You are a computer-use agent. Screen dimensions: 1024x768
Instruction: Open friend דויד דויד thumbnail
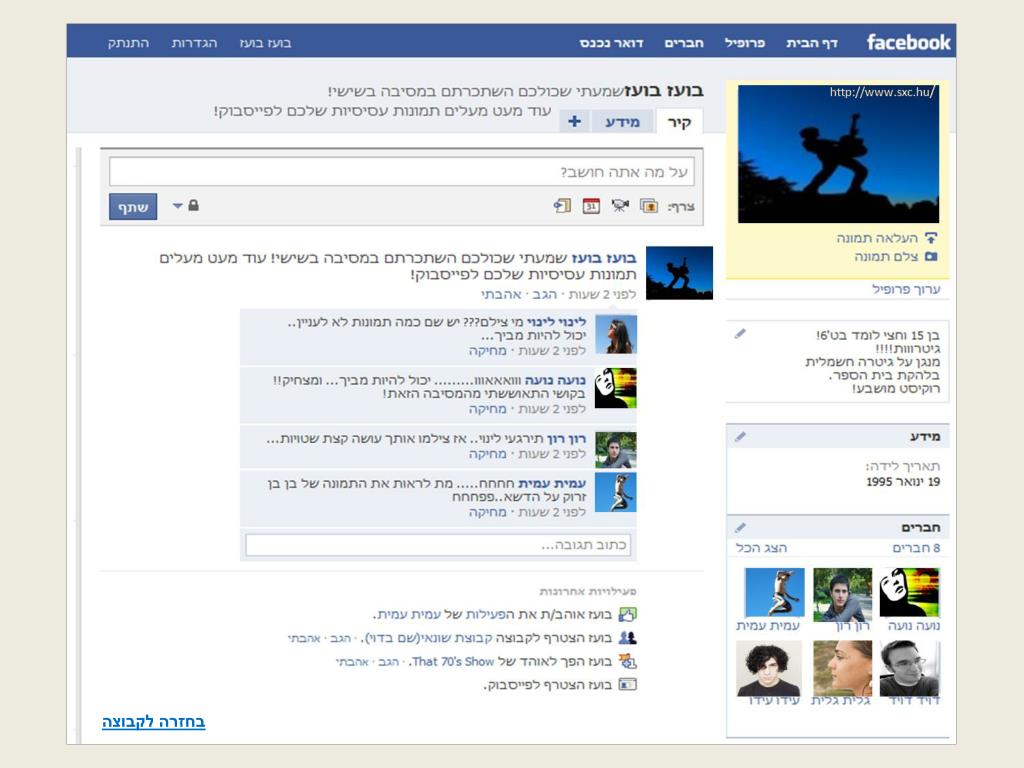pos(910,668)
